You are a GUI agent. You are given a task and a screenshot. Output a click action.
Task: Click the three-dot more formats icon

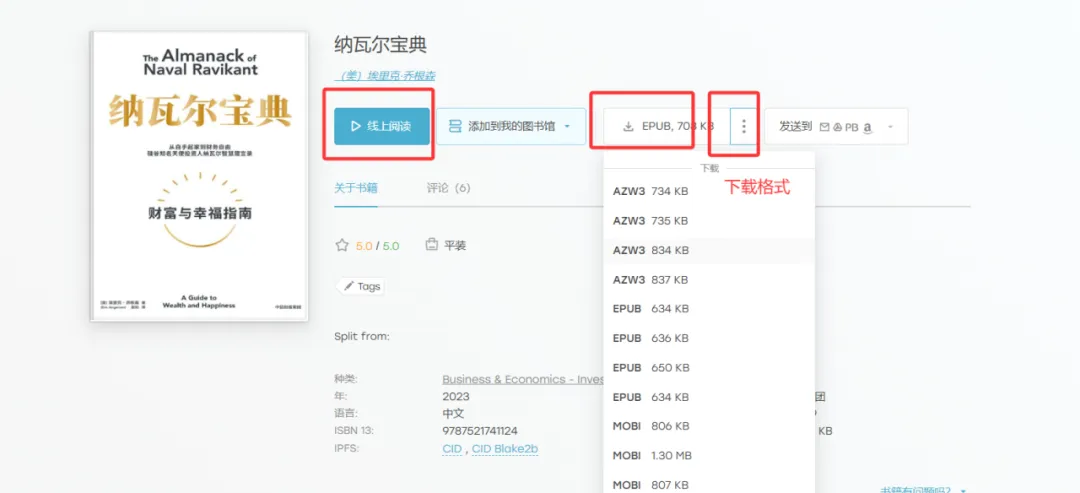point(744,126)
